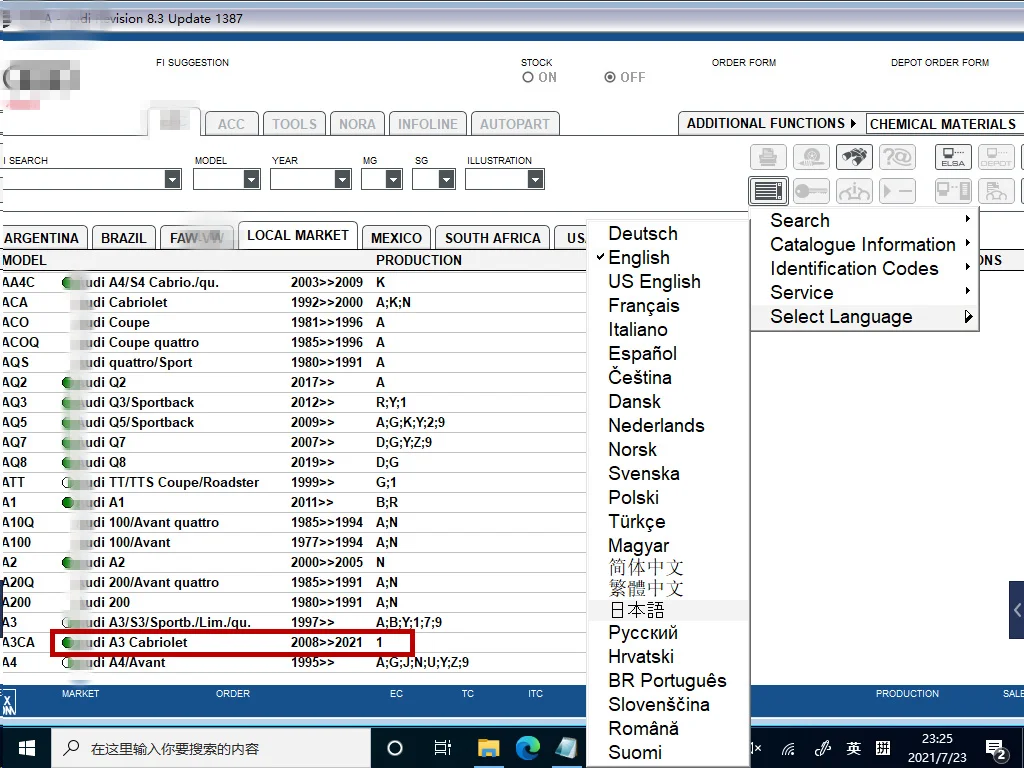The width and height of the screenshot is (1024, 768).
Task: Click the key icon button
Action: click(811, 190)
